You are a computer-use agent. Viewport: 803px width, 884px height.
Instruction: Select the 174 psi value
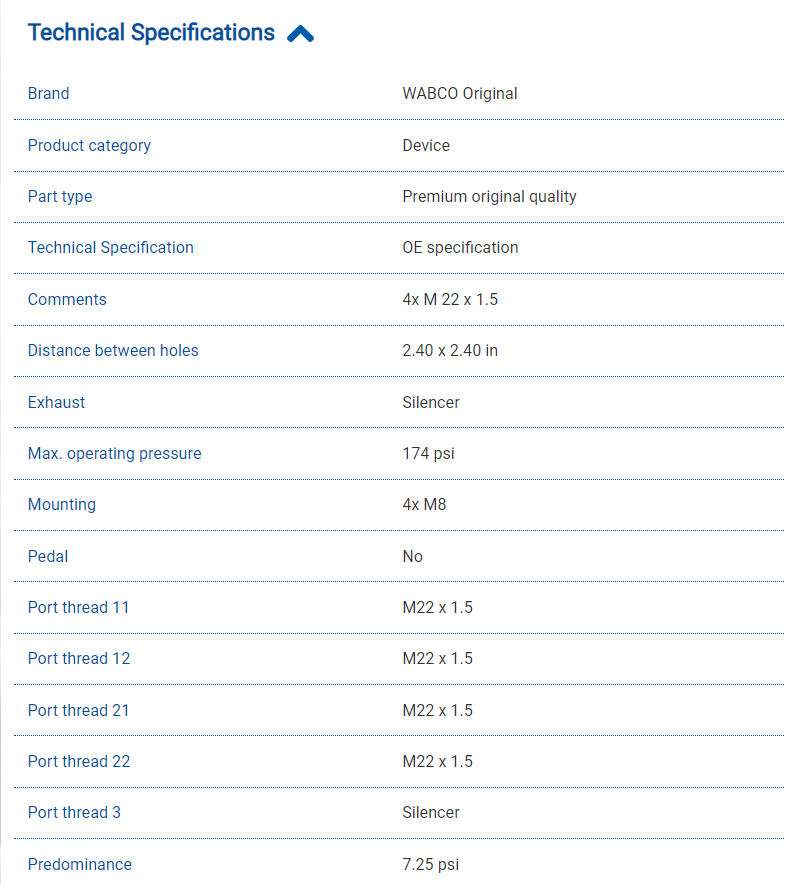[x=428, y=454]
